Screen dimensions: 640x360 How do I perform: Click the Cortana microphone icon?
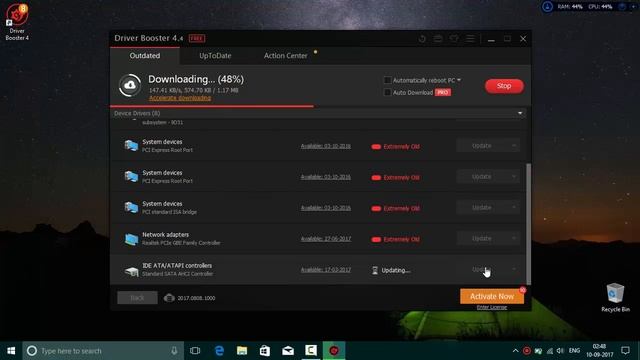[174, 351]
